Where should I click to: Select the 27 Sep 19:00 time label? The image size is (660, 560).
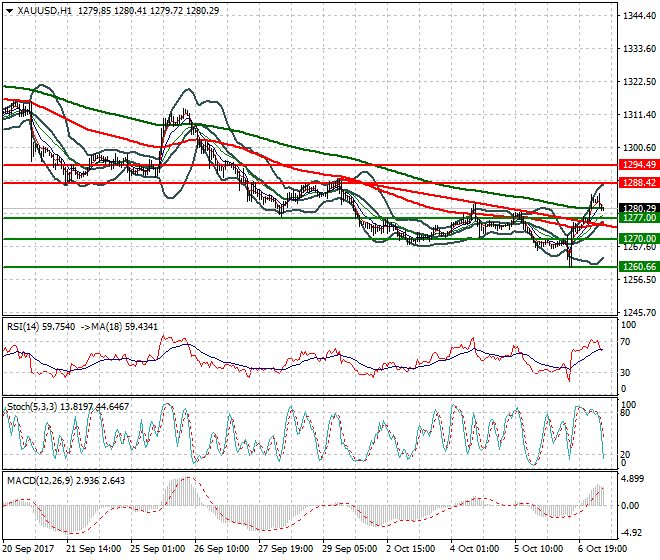(286, 549)
